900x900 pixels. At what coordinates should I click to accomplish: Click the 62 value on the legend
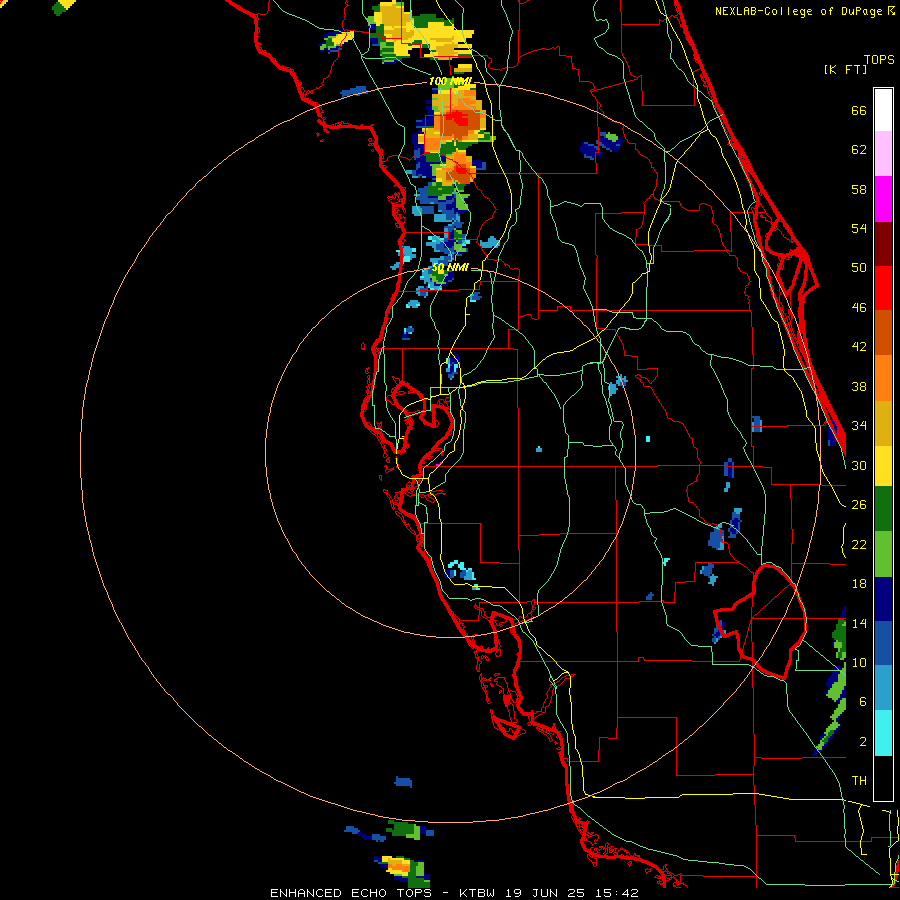click(x=859, y=150)
